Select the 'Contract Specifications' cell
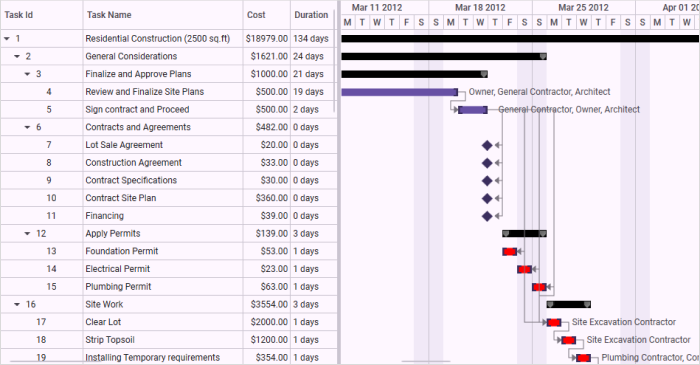700x365 pixels. click(163, 181)
